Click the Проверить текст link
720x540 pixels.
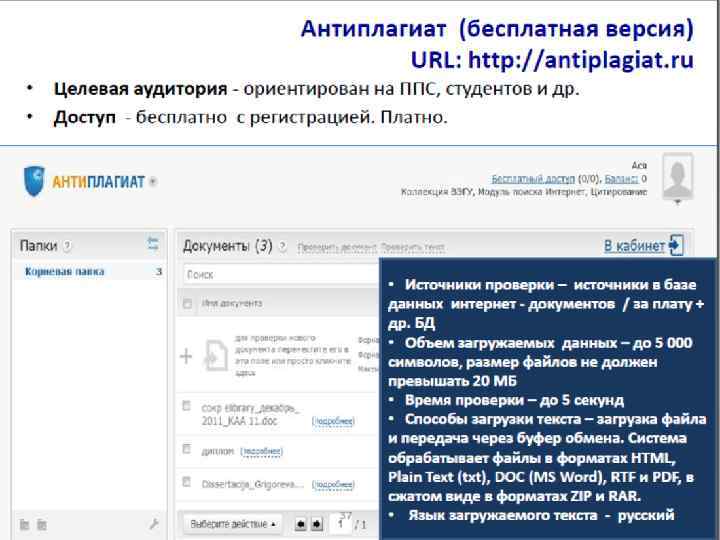tap(412, 248)
